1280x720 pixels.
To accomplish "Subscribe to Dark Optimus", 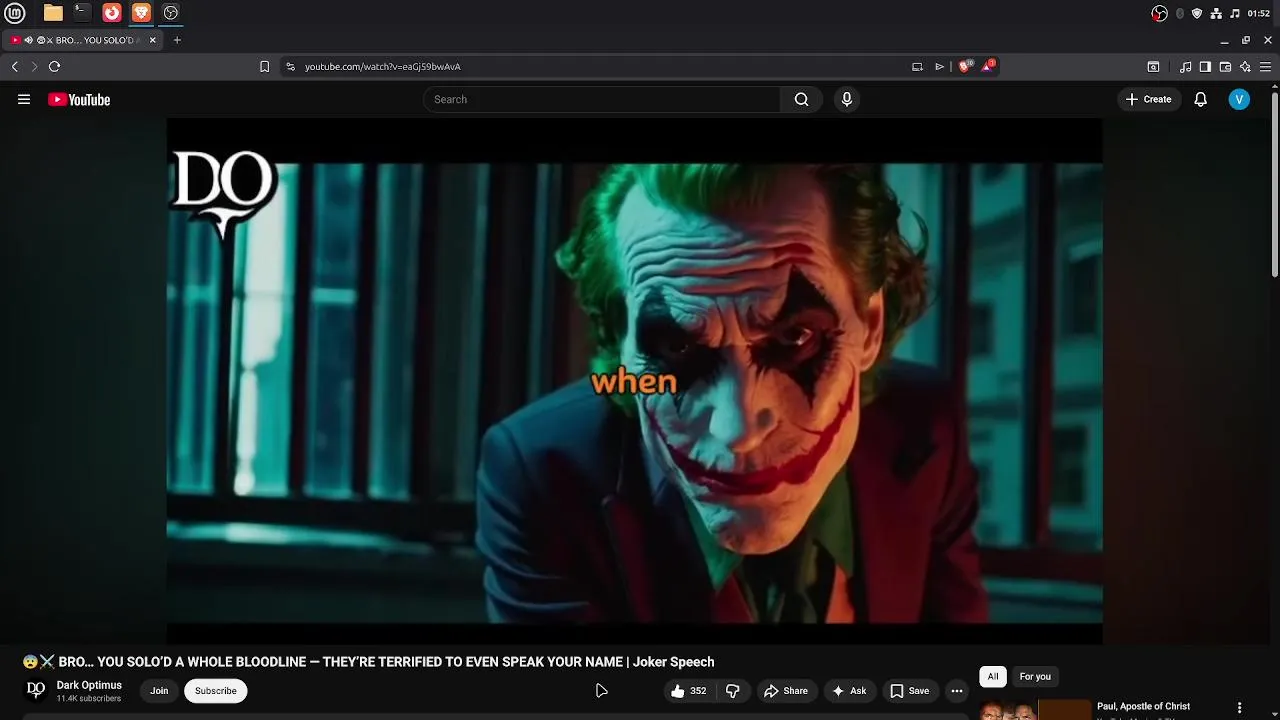I will 216,691.
